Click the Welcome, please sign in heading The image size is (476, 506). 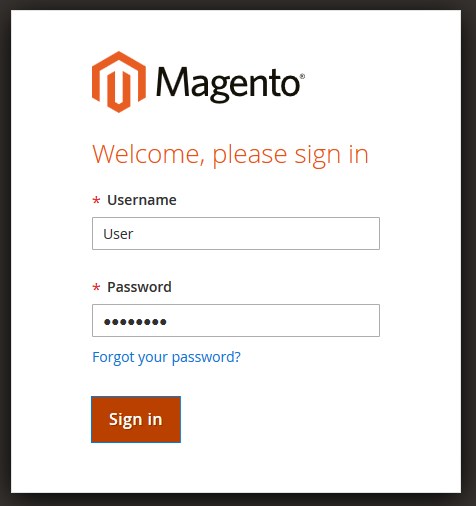pos(230,155)
